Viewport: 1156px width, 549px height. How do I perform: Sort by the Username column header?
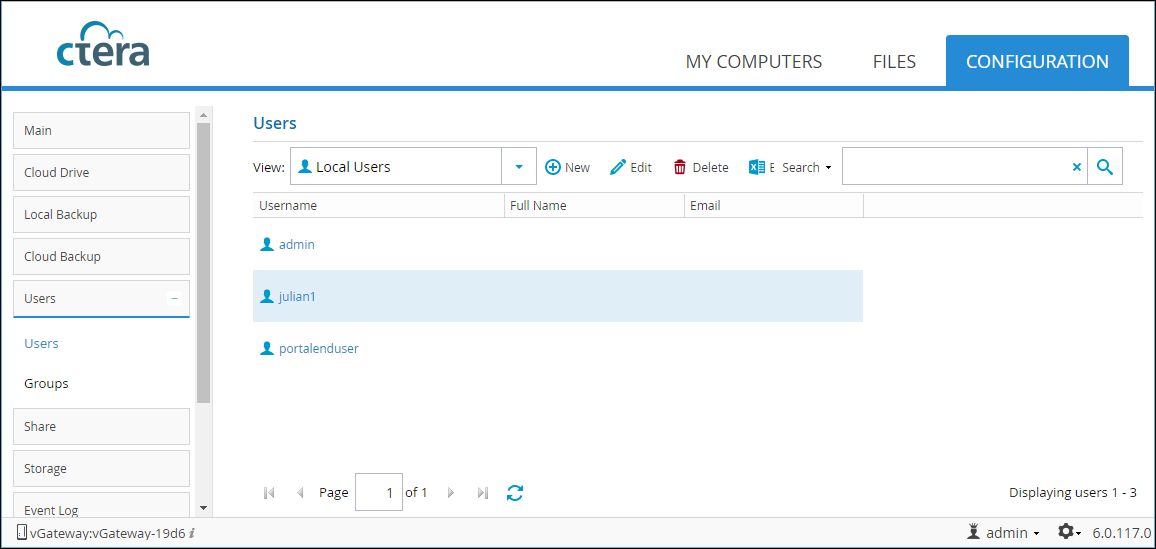point(379,206)
